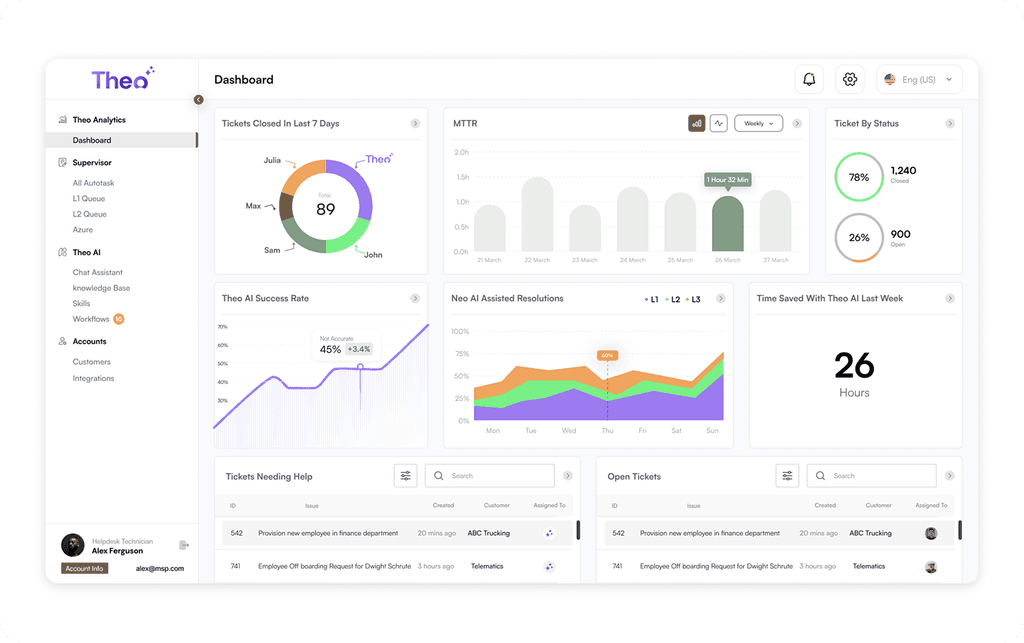Collapse the sidebar with arrow button
1024x643 pixels.
(199, 100)
